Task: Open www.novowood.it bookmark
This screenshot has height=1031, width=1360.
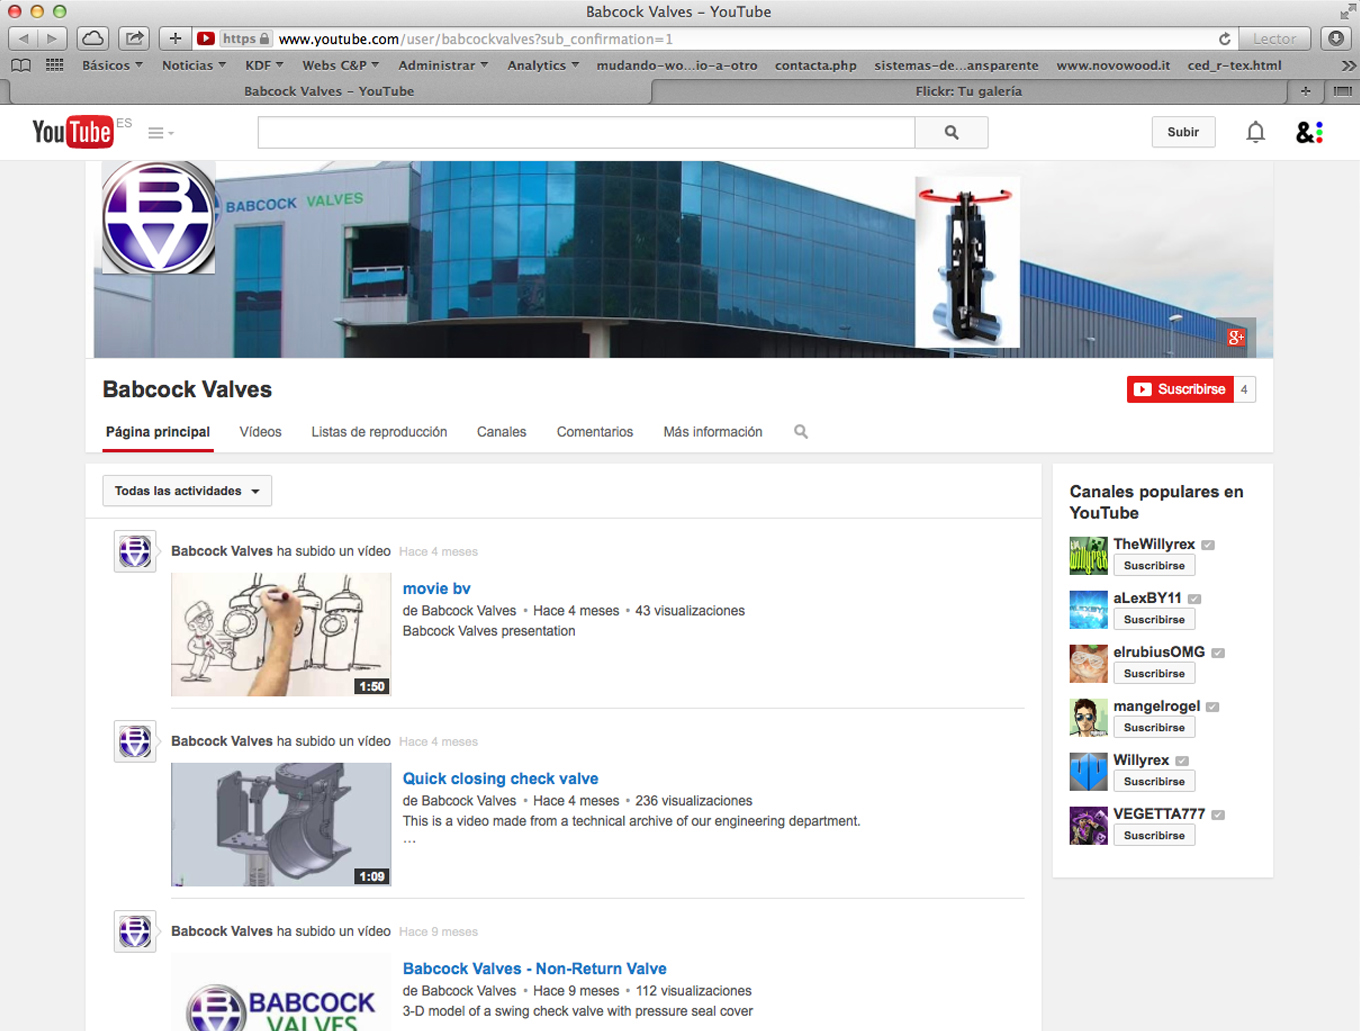Action: (1113, 65)
